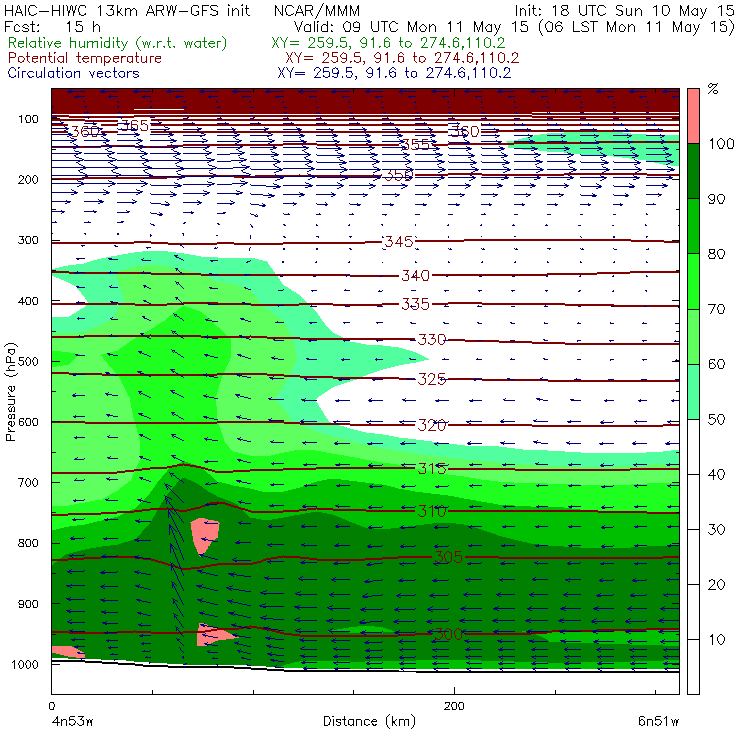The image size is (740, 740).
Task: Click the '4n53w' start coordinate label
Action: pyautogui.click(x=72, y=722)
